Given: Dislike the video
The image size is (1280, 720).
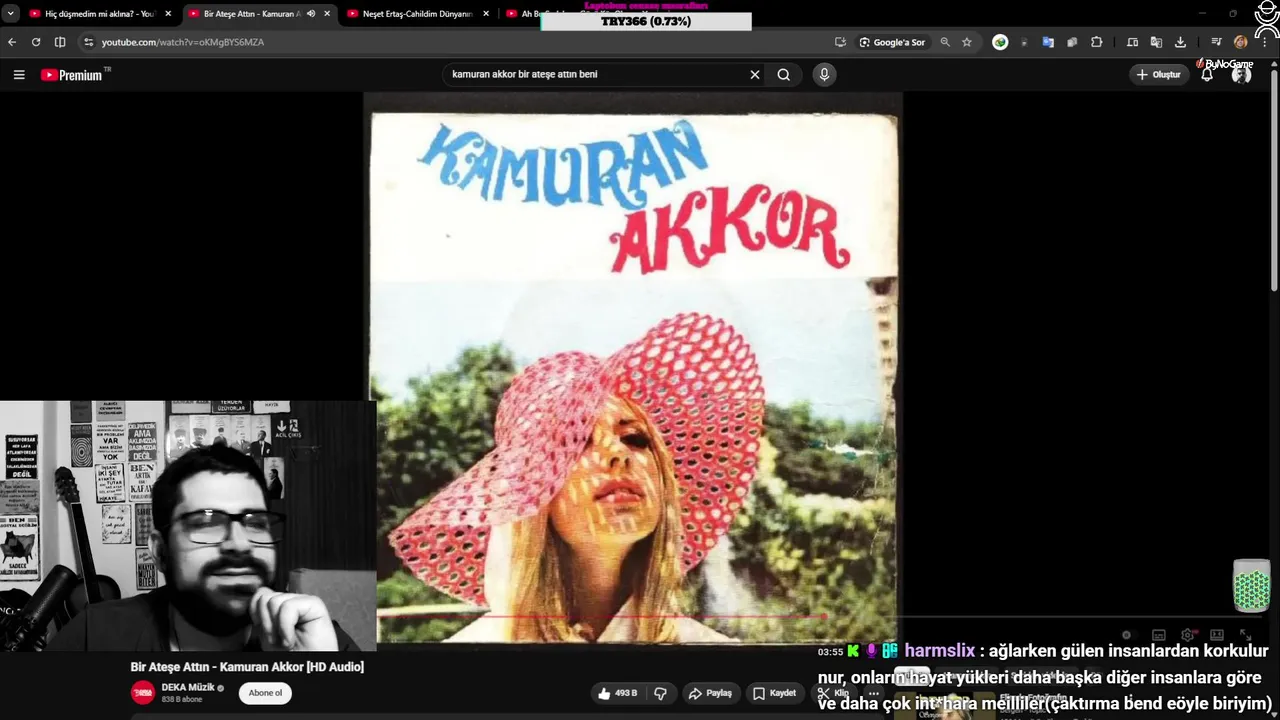Looking at the screenshot, I should tap(660, 693).
